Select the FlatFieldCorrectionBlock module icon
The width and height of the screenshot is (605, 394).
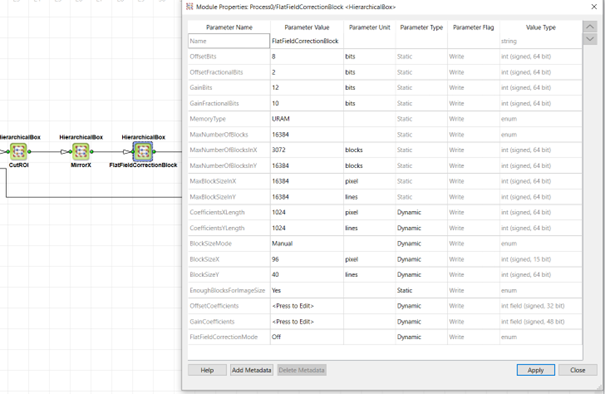(143, 151)
